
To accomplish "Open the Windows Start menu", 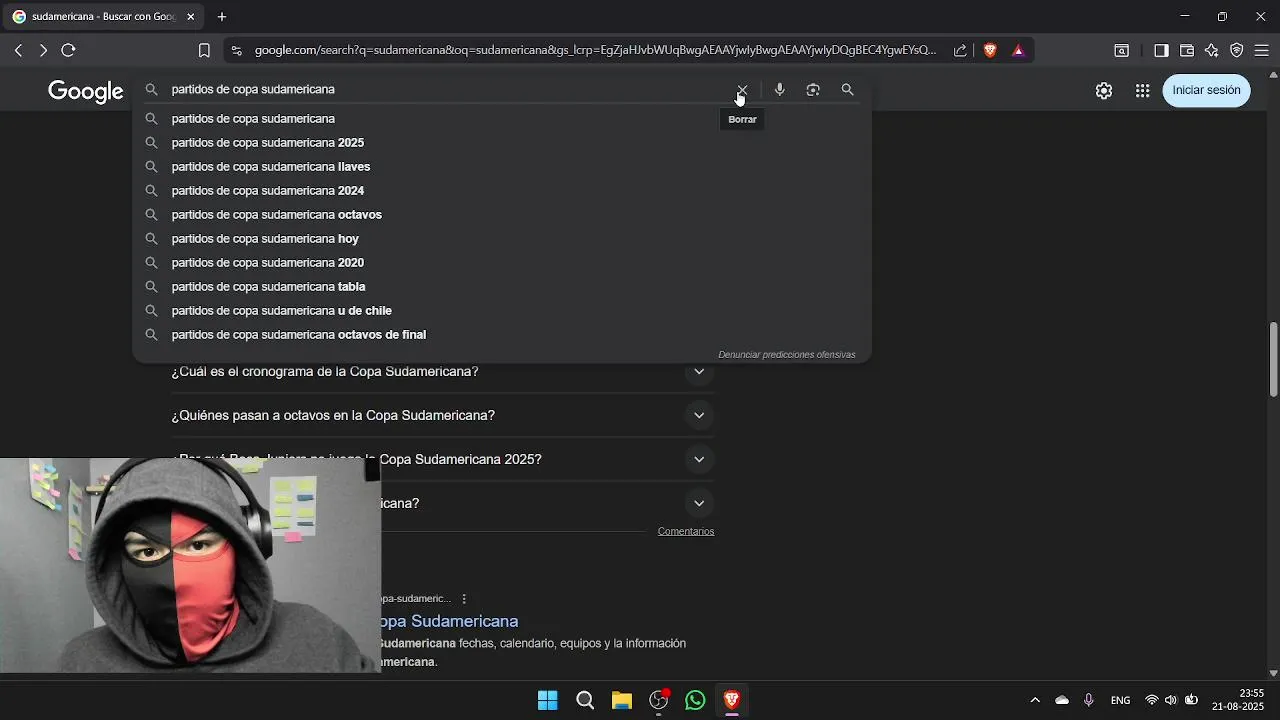I will pos(548,700).
